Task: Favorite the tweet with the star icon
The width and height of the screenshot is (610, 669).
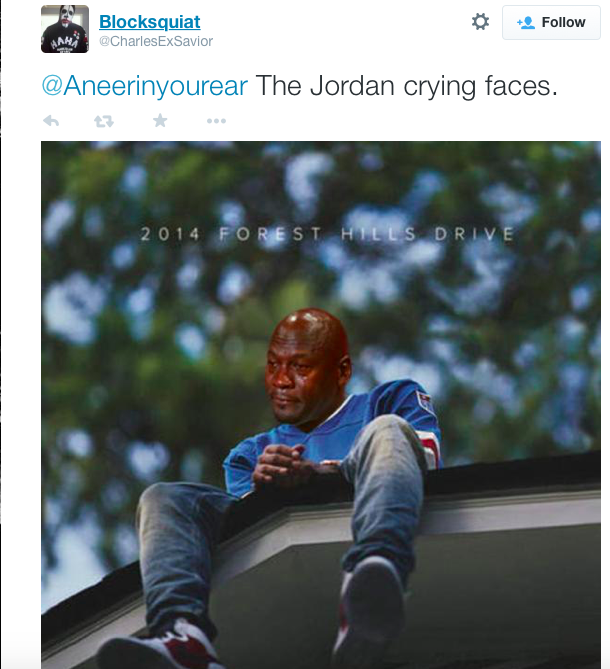Action: (x=160, y=121)
